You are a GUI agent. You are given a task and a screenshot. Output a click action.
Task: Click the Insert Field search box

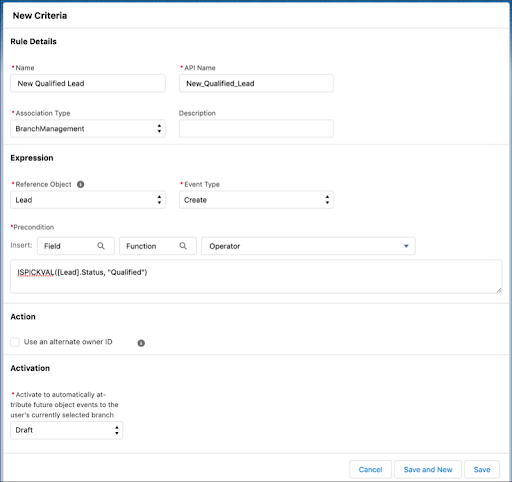tap(76, 246)
